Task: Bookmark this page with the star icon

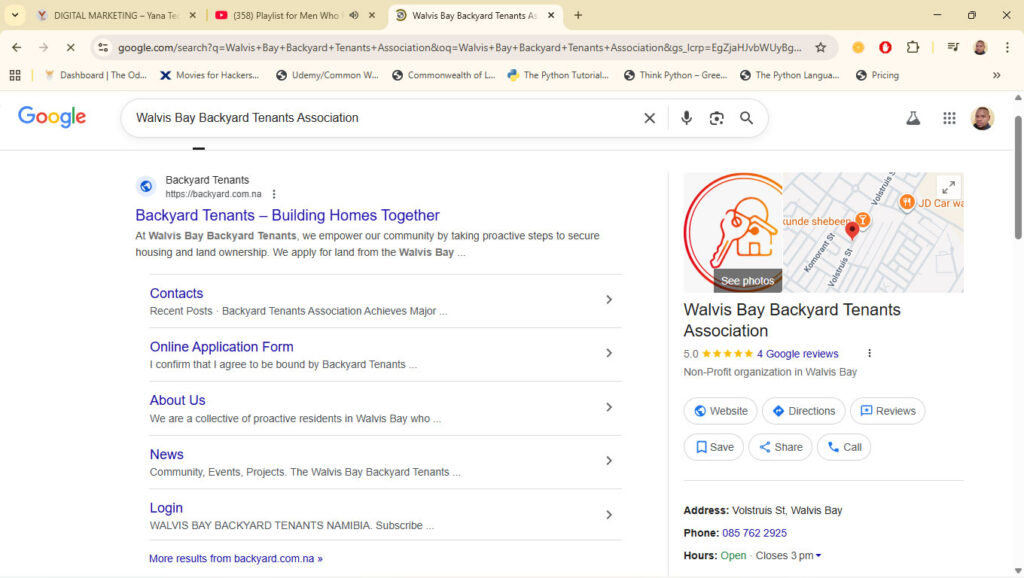Action: 820,47
